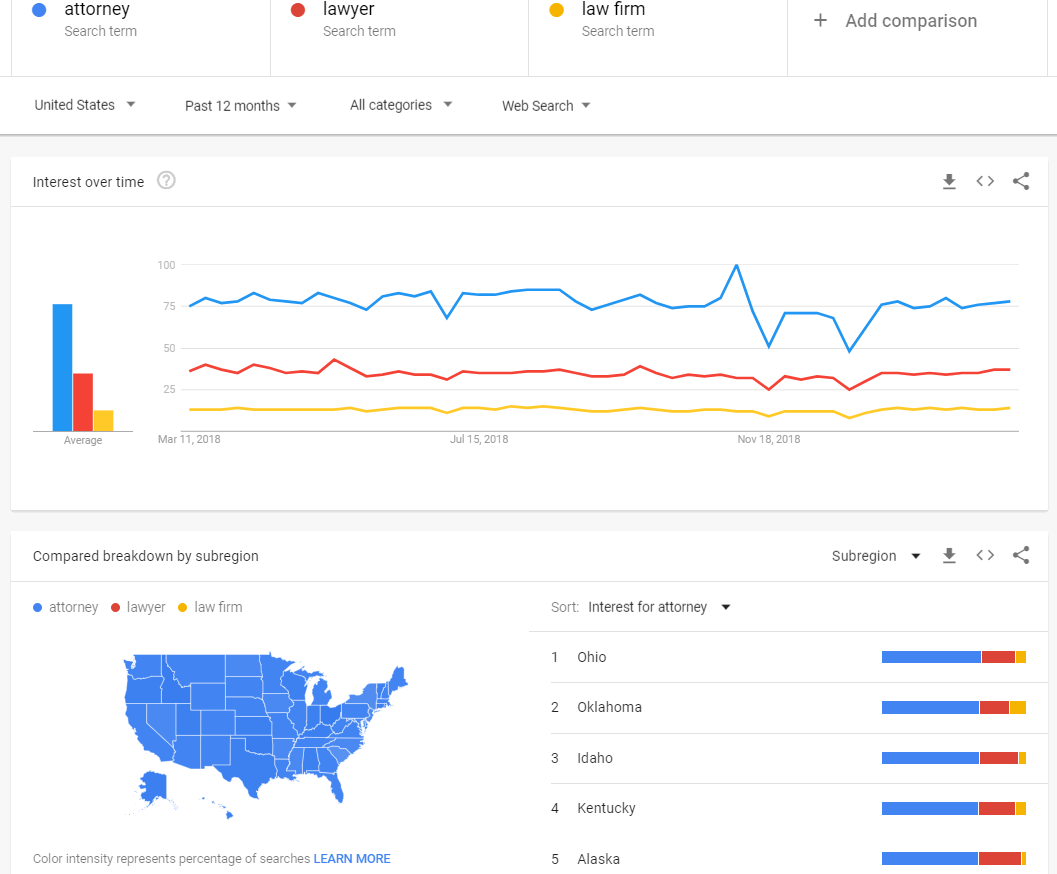Follow the LEARN MORE link
This screenshot has height=874, width=1057.
point(352,859)
